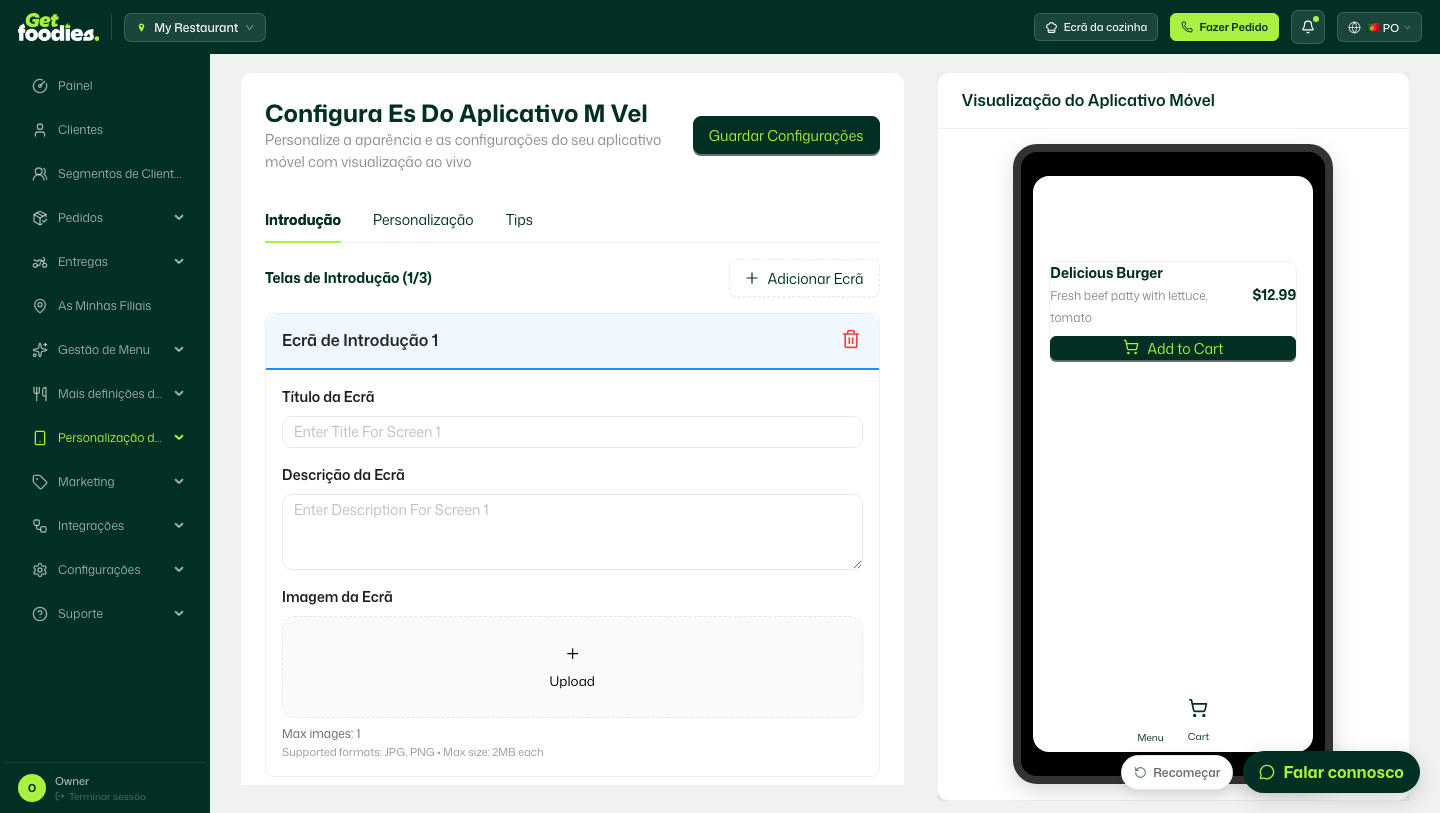
Task: Click the restart arrow icon on Recomeçar
Action: [x=1140, y=772]
